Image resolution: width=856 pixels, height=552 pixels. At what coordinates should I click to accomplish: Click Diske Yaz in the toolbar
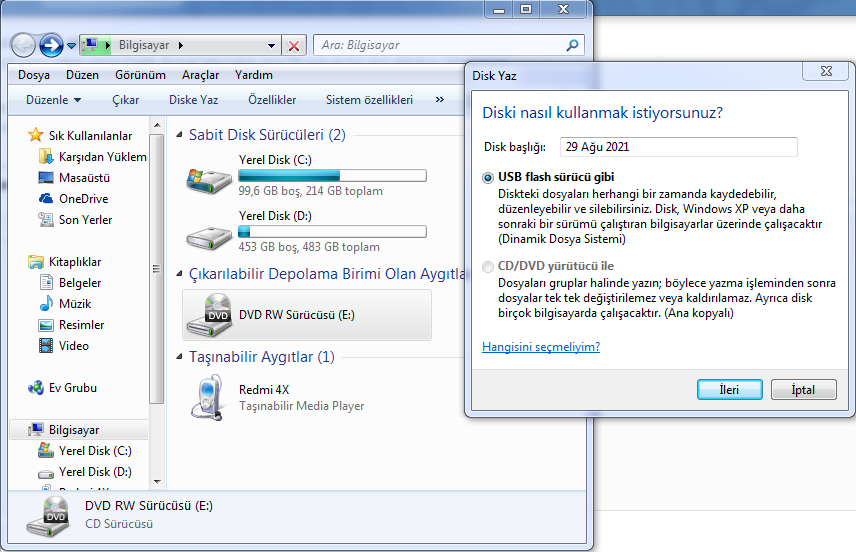pos(193,100)
